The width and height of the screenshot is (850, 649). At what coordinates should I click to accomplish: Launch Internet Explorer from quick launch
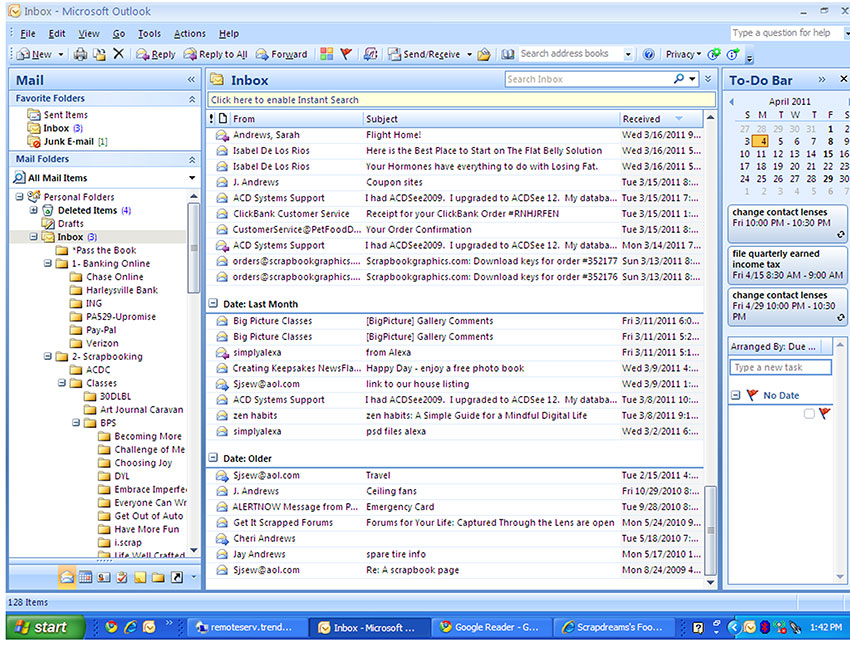click(x=130, y=627)
